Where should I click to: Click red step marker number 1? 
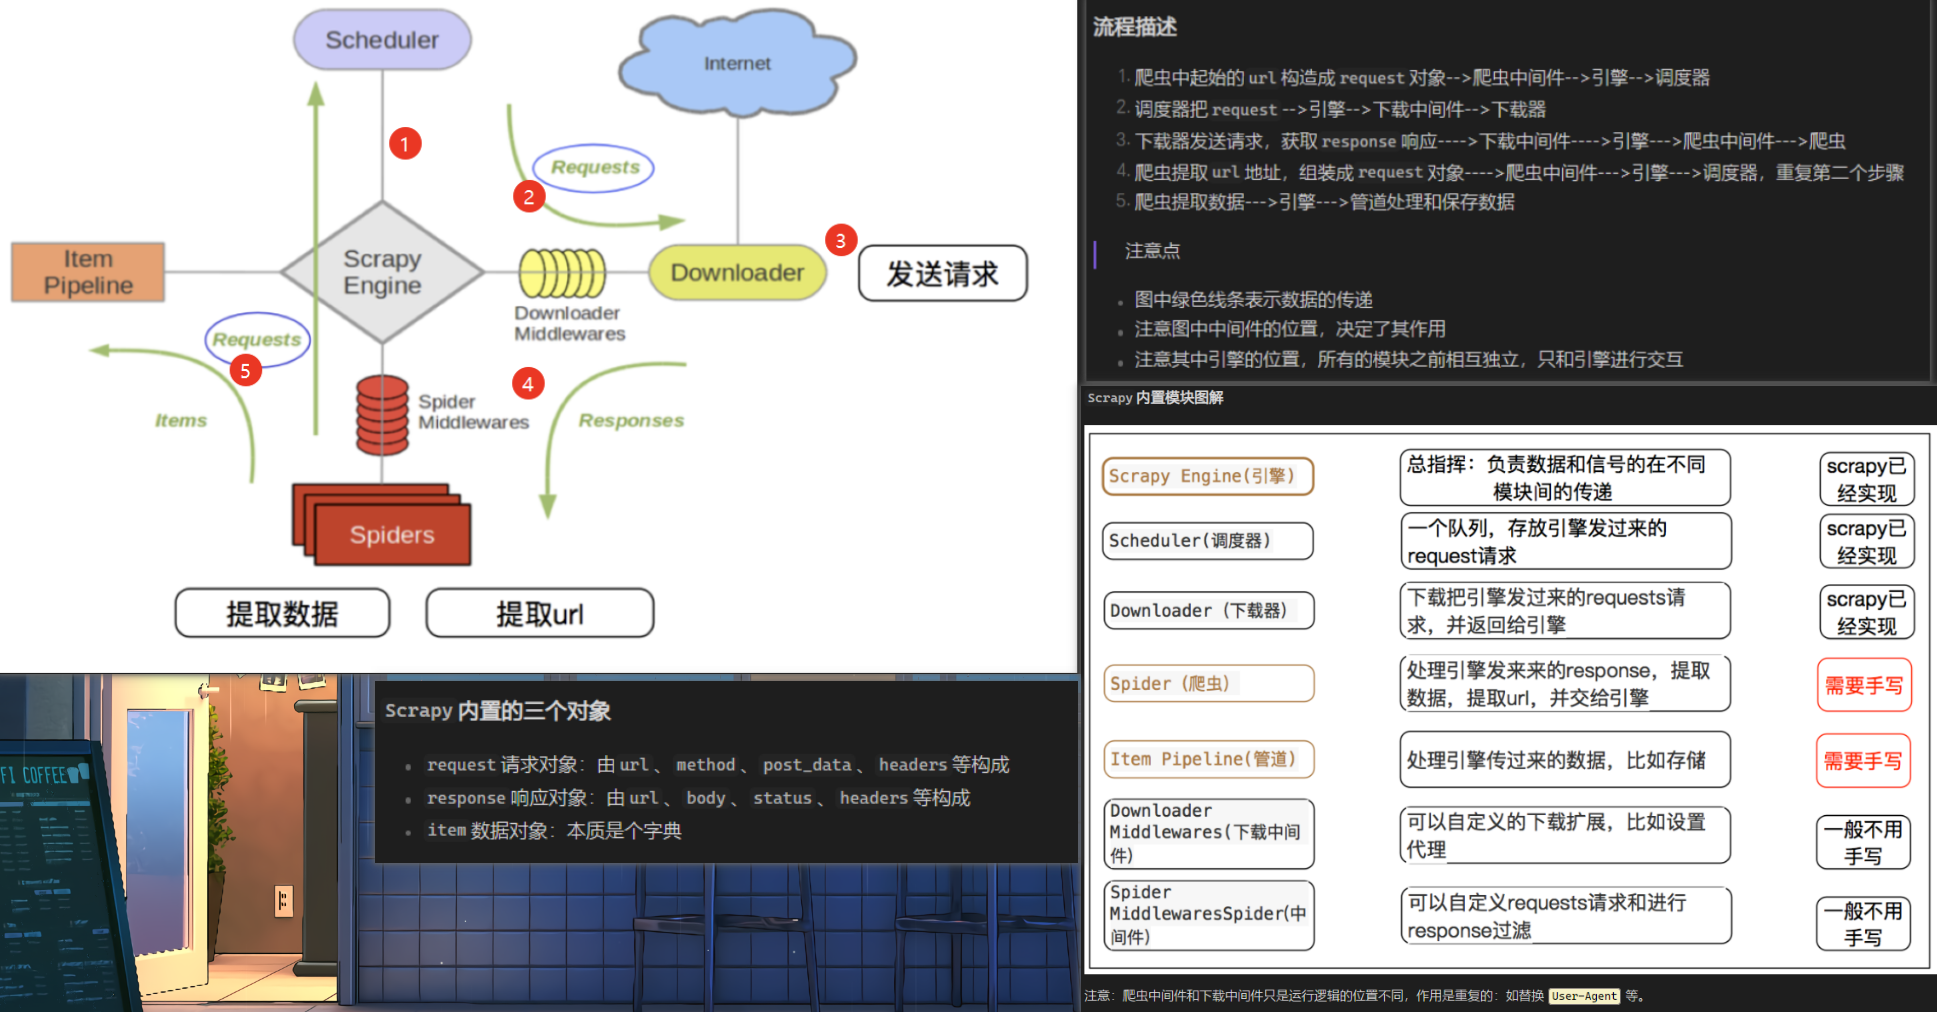405,144
